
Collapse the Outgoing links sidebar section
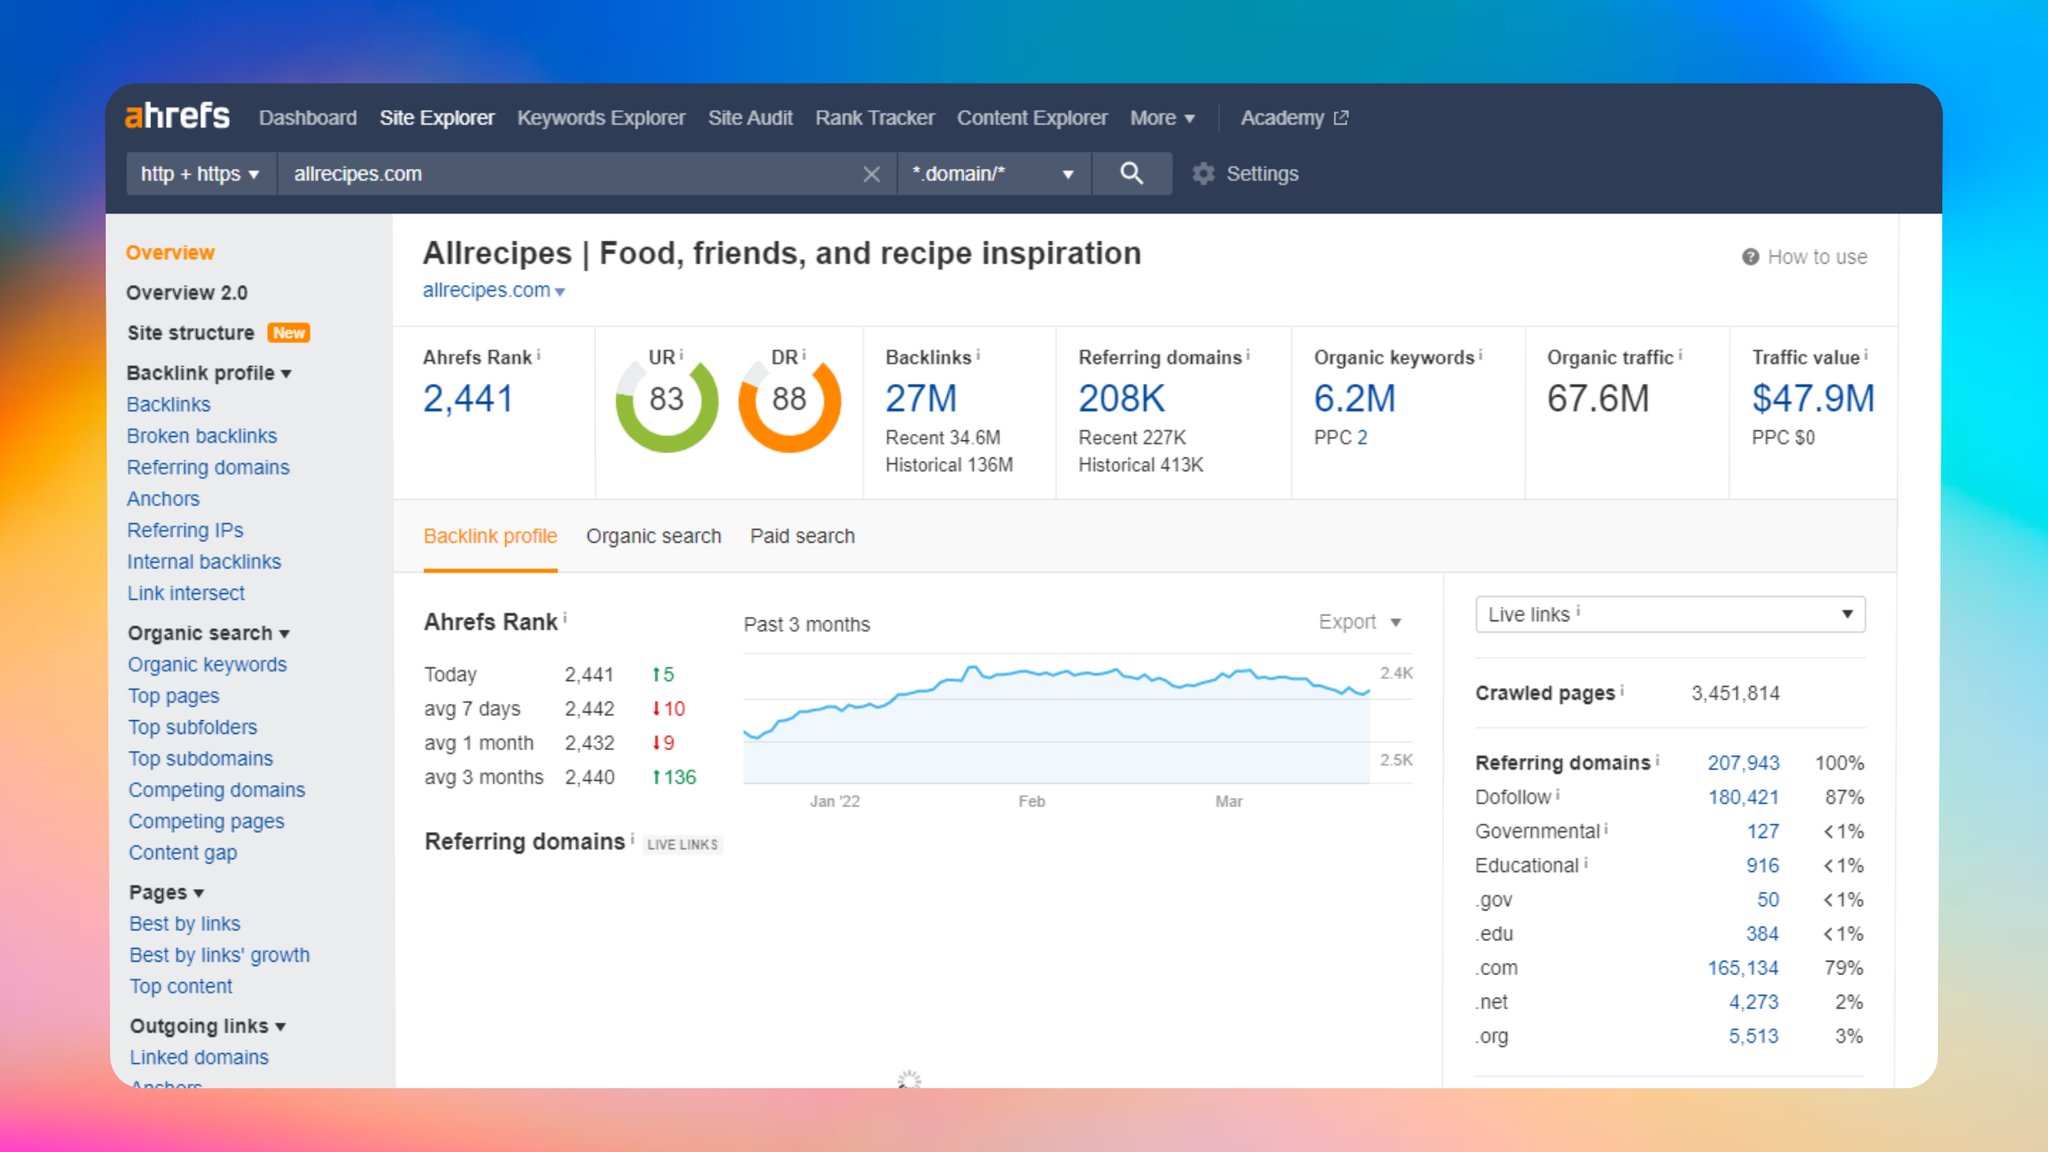pos(208,1026)
